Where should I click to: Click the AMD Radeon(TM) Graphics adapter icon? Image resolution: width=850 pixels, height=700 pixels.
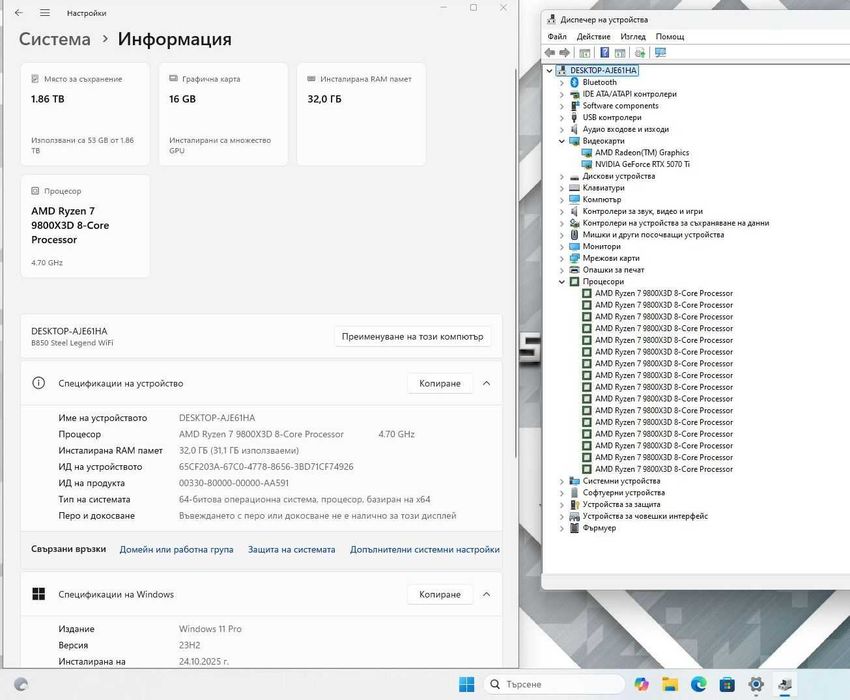click(587, 153)
